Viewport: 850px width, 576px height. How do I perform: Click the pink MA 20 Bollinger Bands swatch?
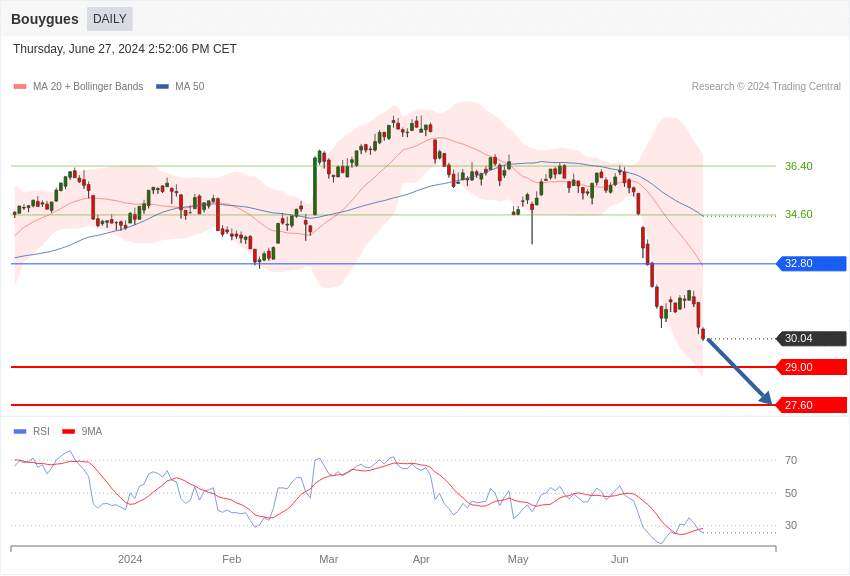click(20, 87)
